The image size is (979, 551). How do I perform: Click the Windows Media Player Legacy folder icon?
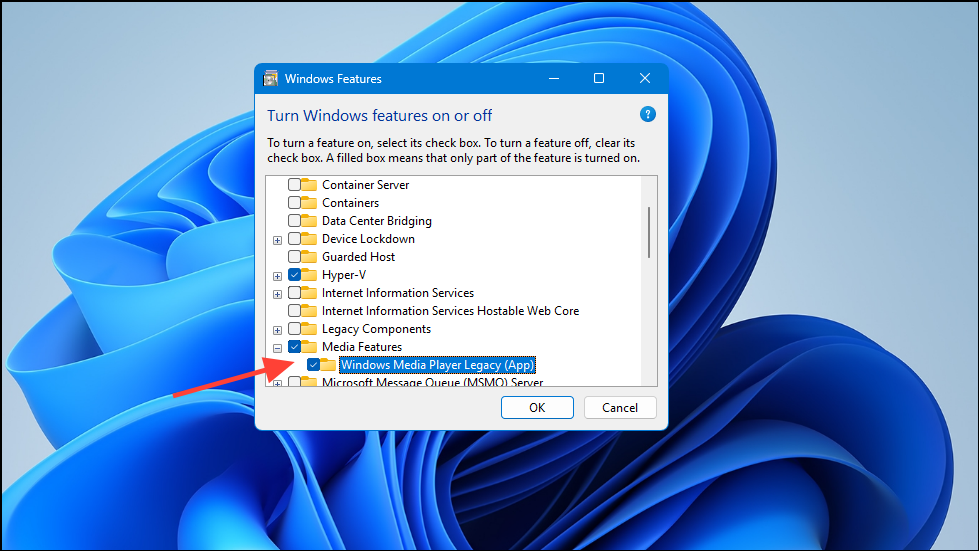click(328, 364)
